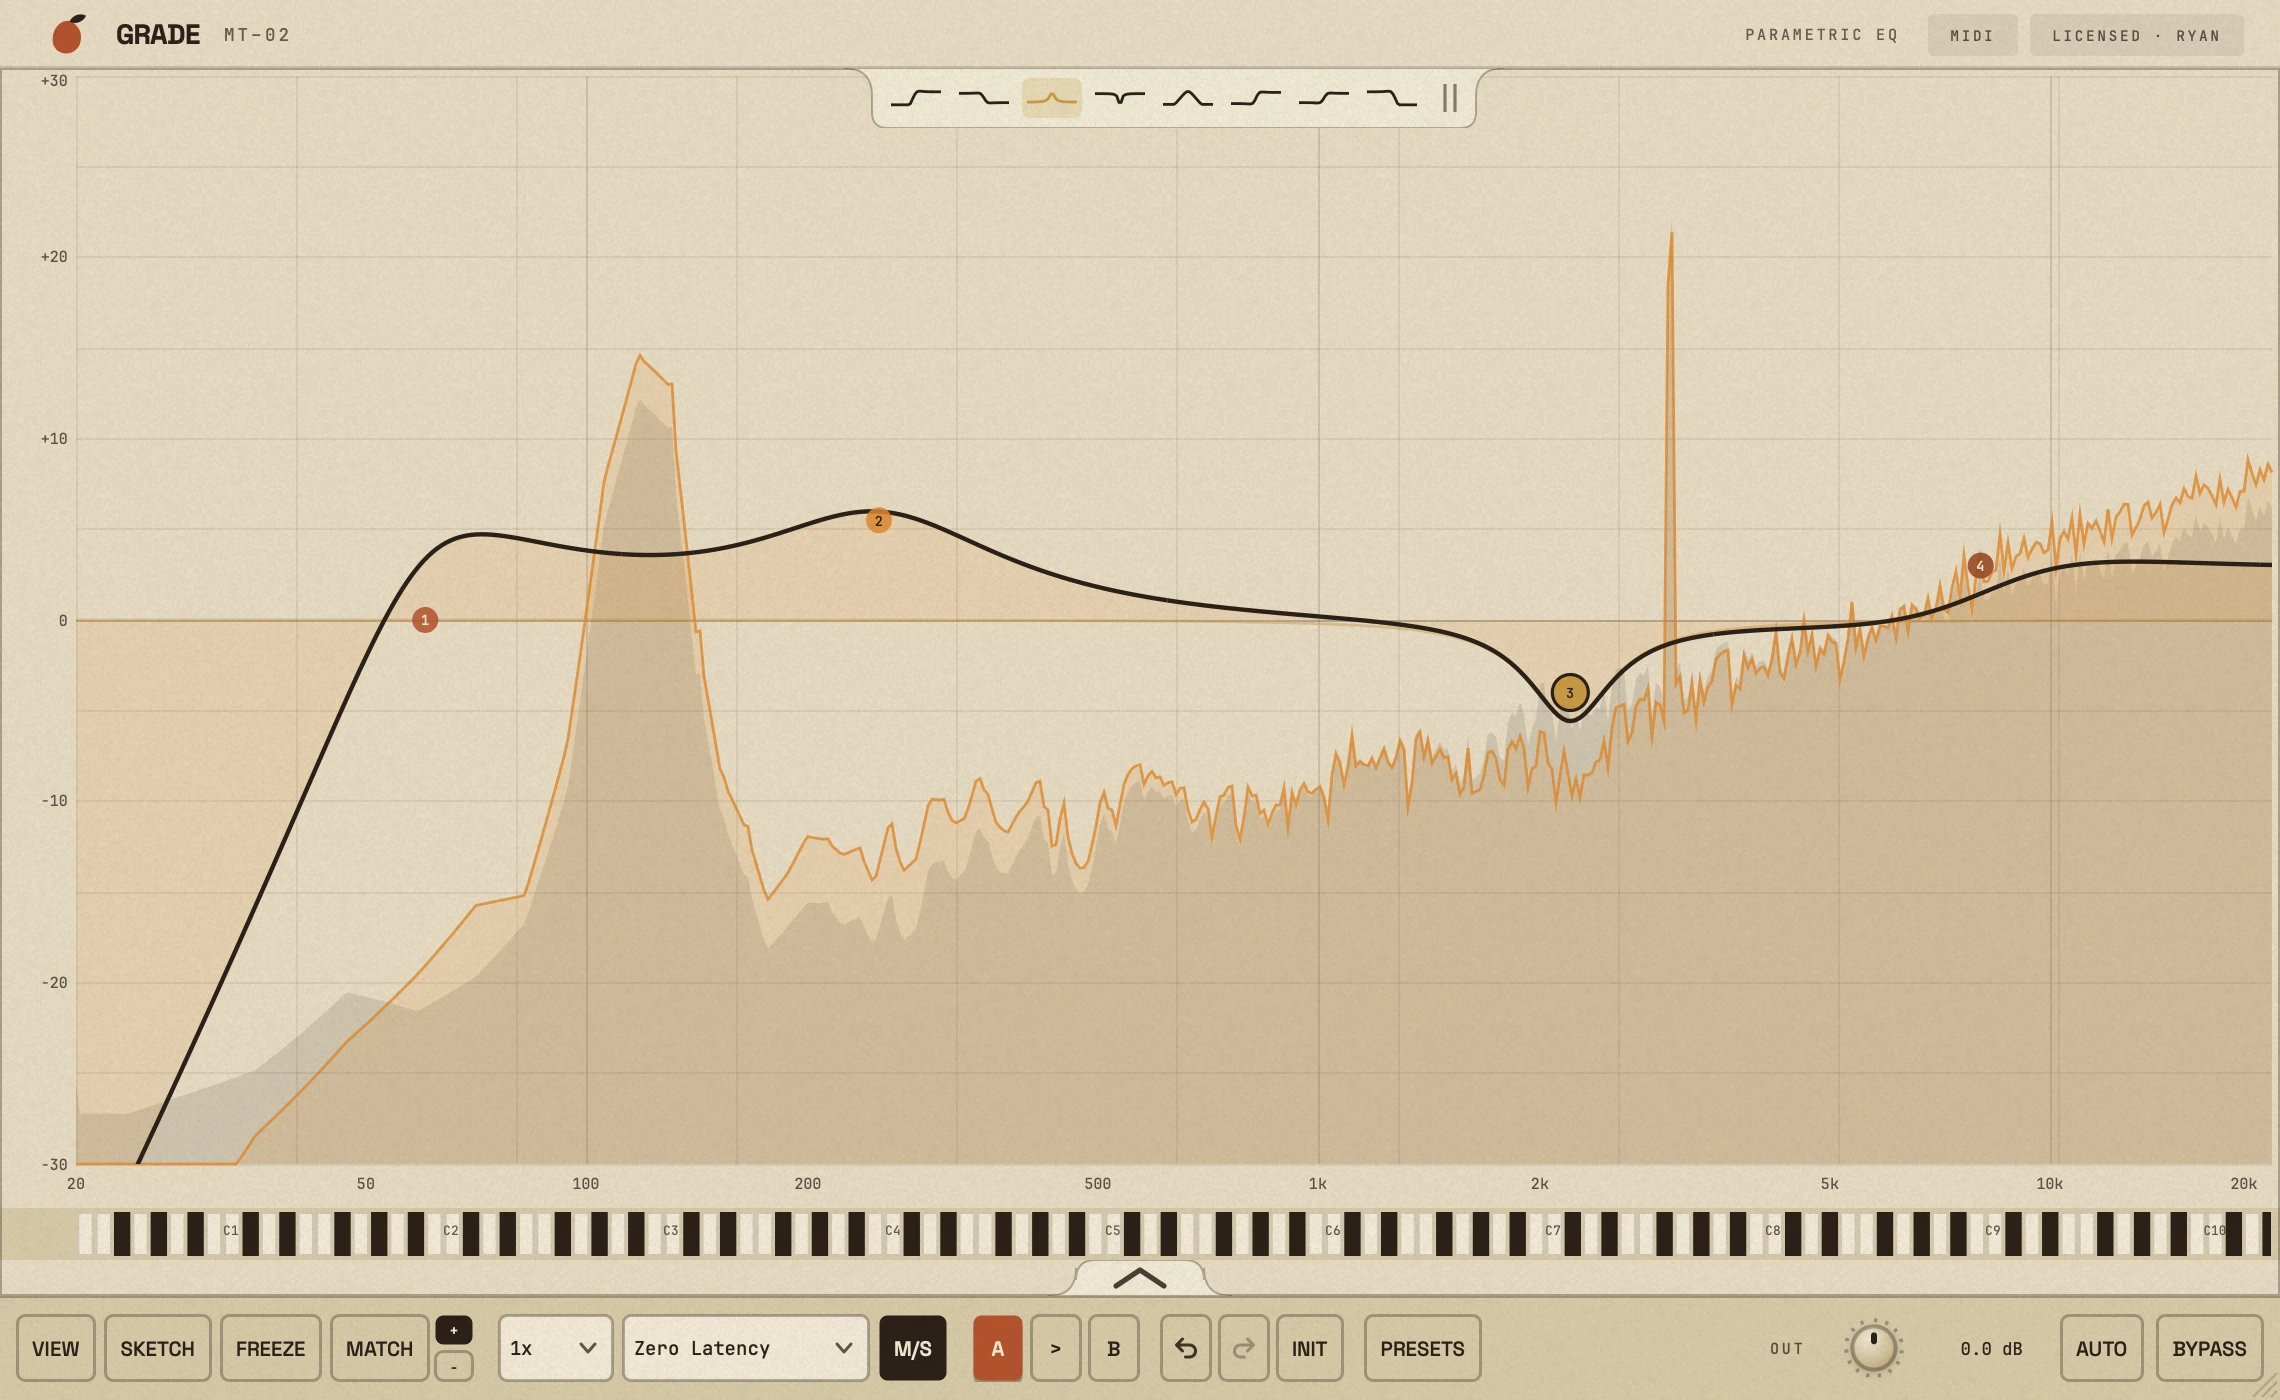Click the 20k frequency axis label

(2244, 1184)
